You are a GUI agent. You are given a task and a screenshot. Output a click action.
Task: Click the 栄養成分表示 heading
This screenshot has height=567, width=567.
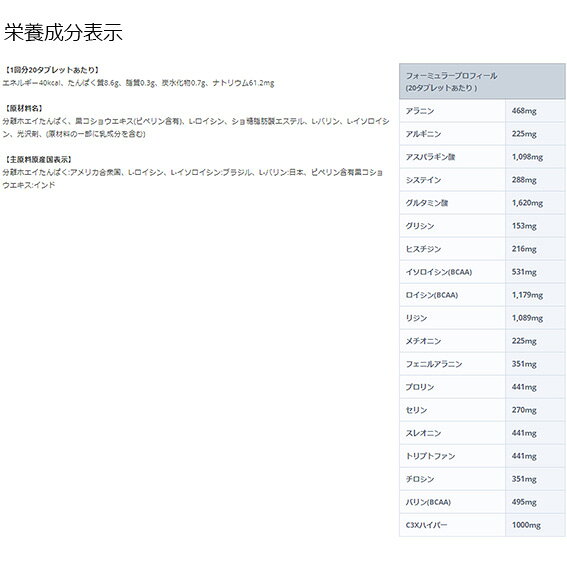63,33
